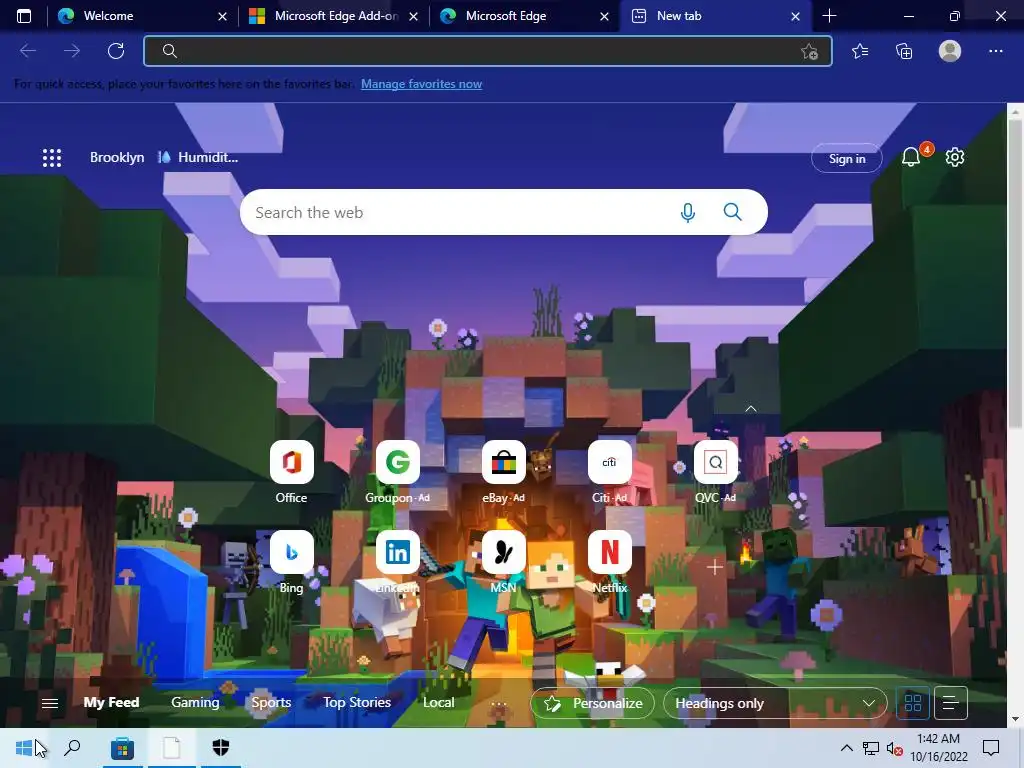
Task: Select the My Feed section
Action: click(x=111, y=703)
